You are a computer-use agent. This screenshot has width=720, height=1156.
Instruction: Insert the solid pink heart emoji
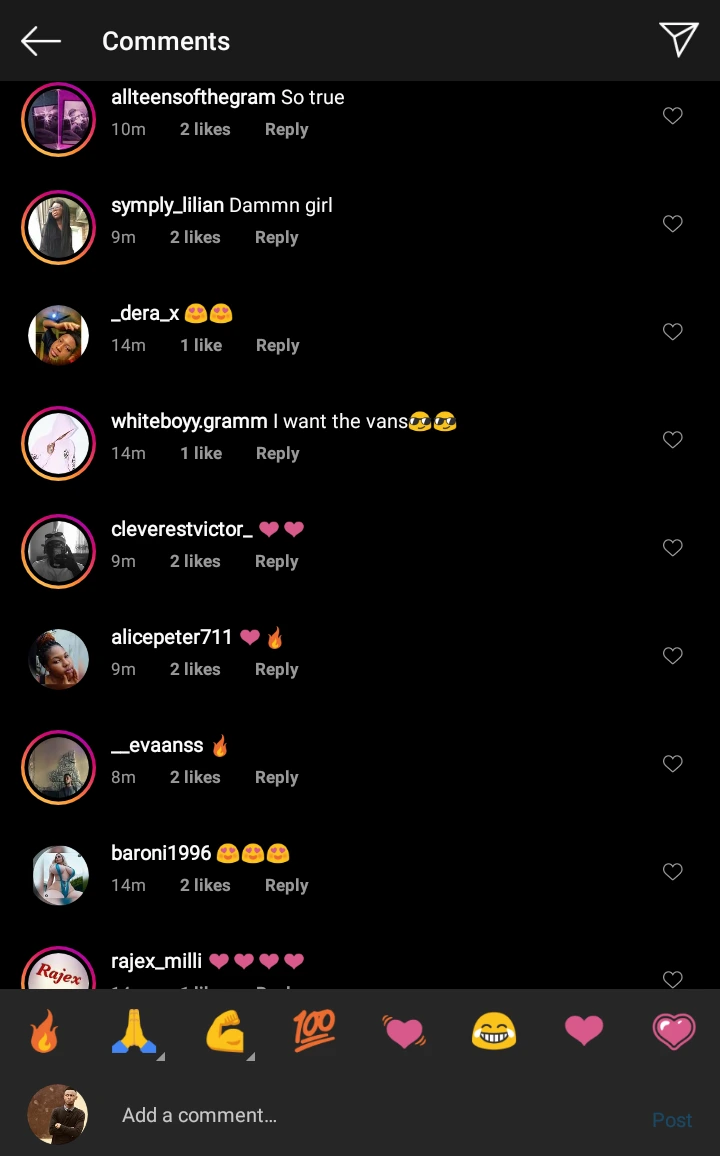pyautogui.click(x=584, y=1031)
